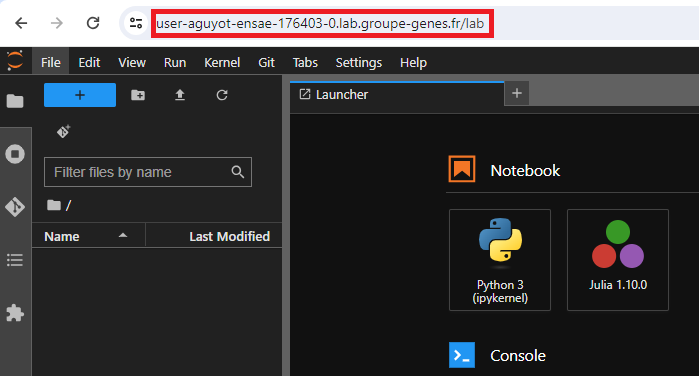Open the File Browser sidebar panel

[15, 101]
